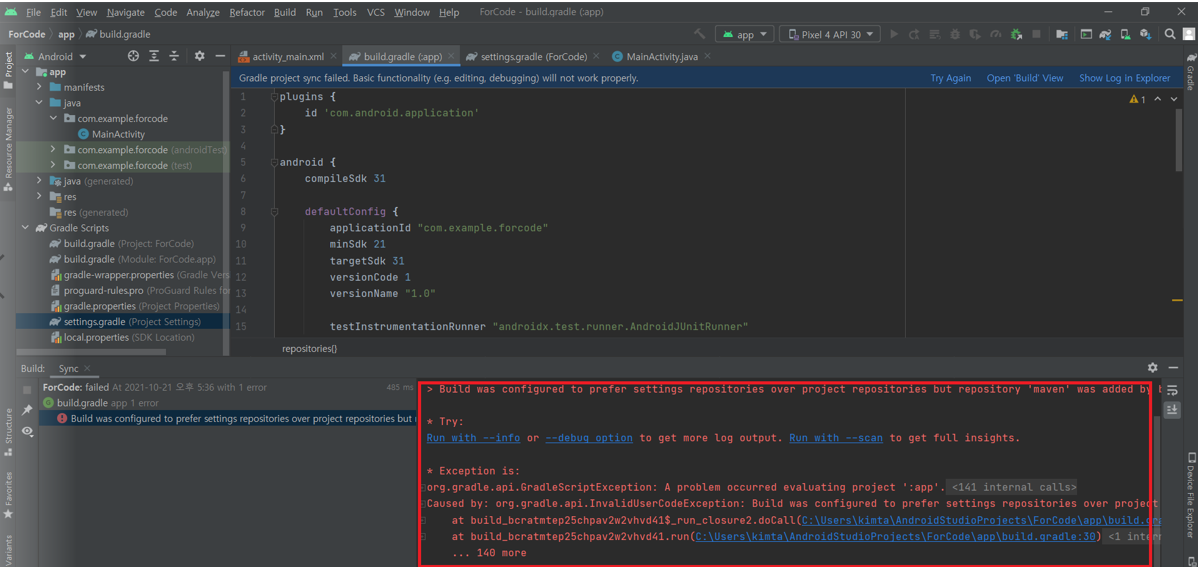Click the Stop square icon in toolbar
The width and height of the screenshot is (1198, 567).
coord(1037,34)
